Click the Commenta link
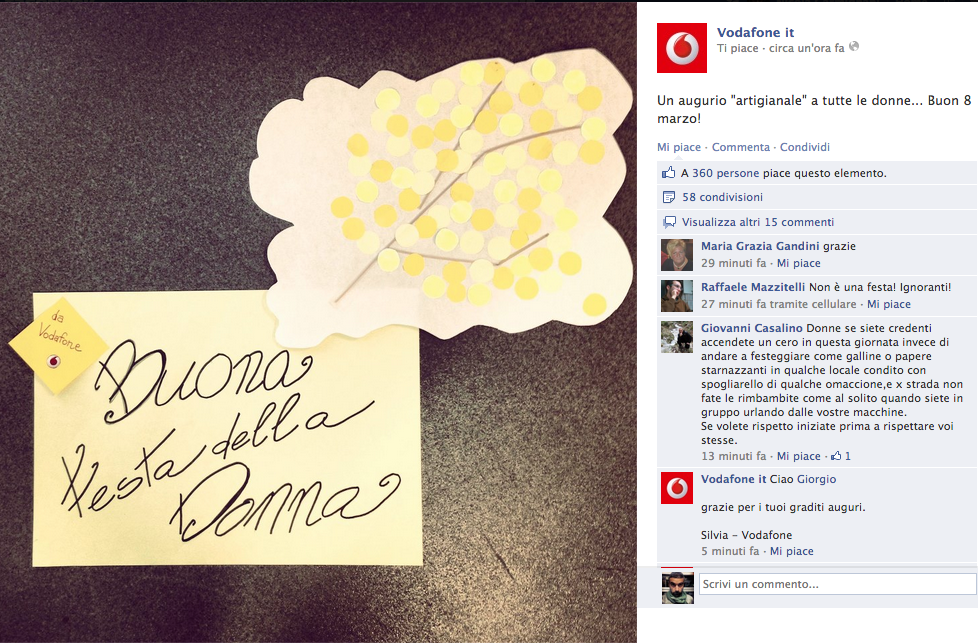978x643 pixels. pos(741,147)
